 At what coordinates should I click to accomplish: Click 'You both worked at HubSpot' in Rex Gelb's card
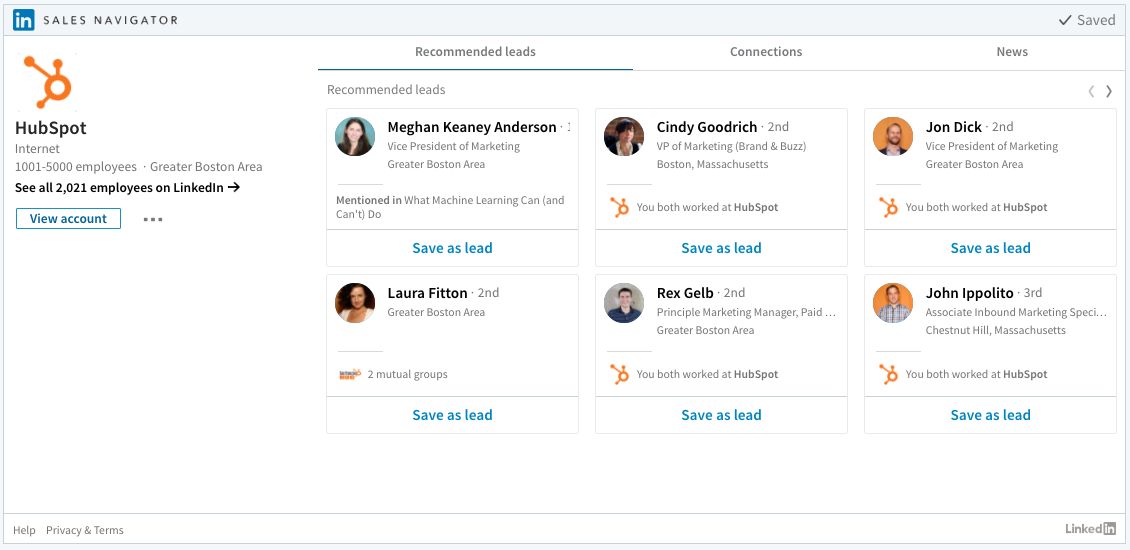point(708,374)
